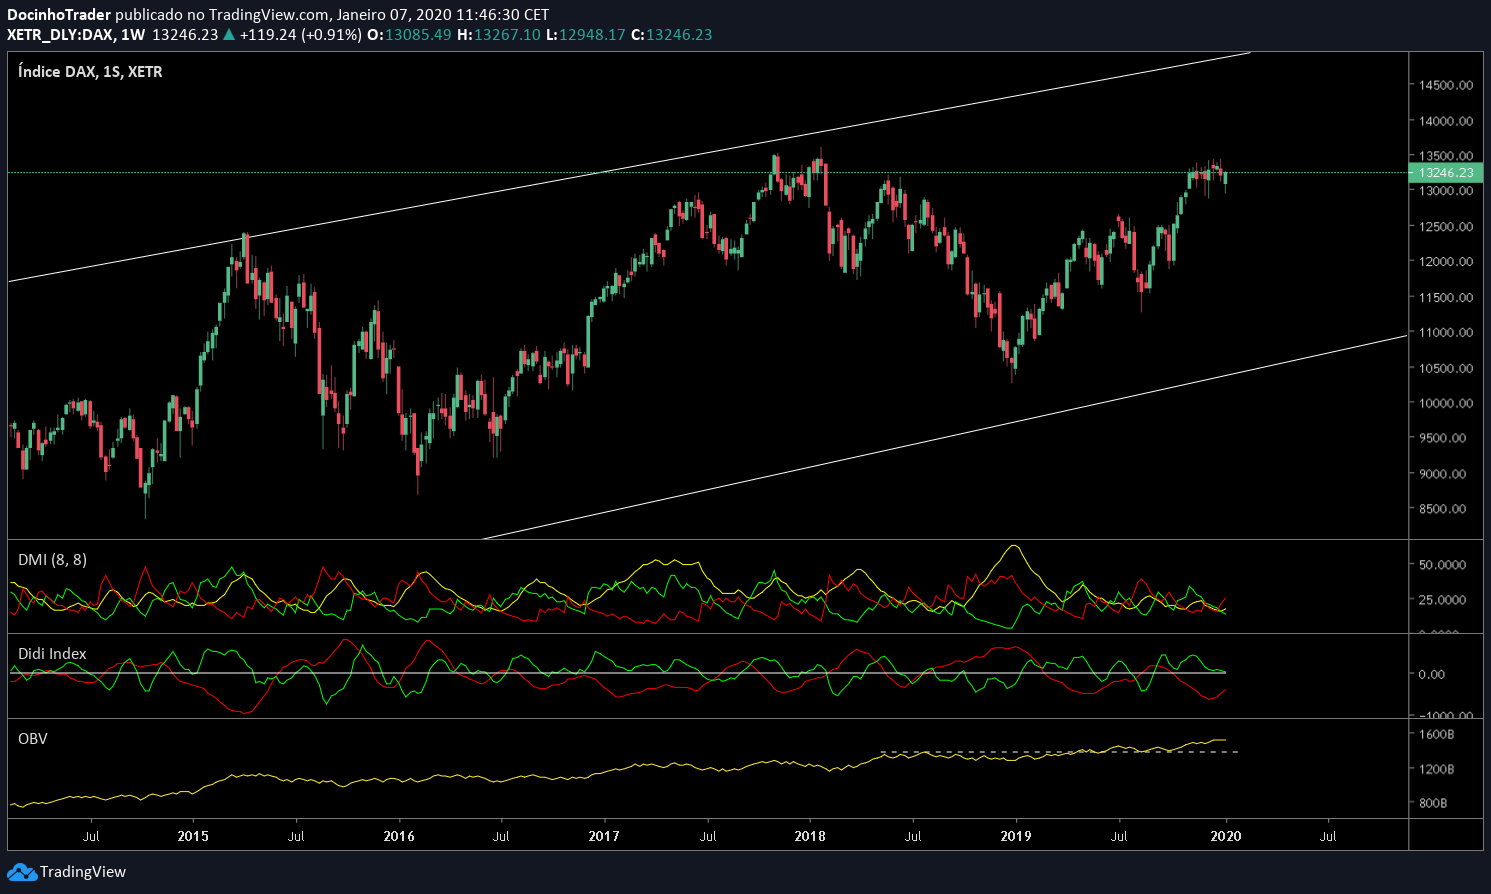Click the 2018 marker on the time axis

click(810, 836)
